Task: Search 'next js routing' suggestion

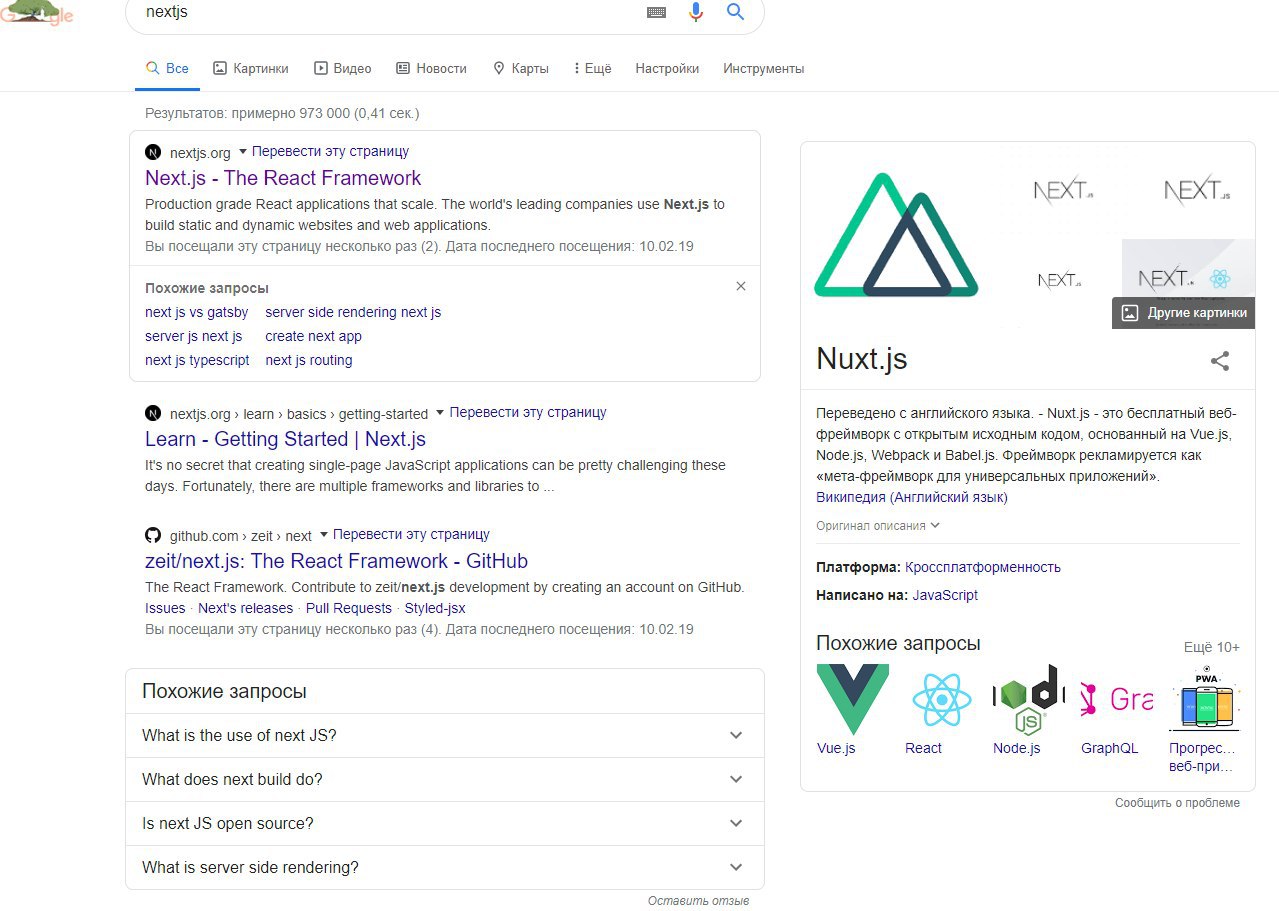Action: pyautogui.click(x=308, y=360)
